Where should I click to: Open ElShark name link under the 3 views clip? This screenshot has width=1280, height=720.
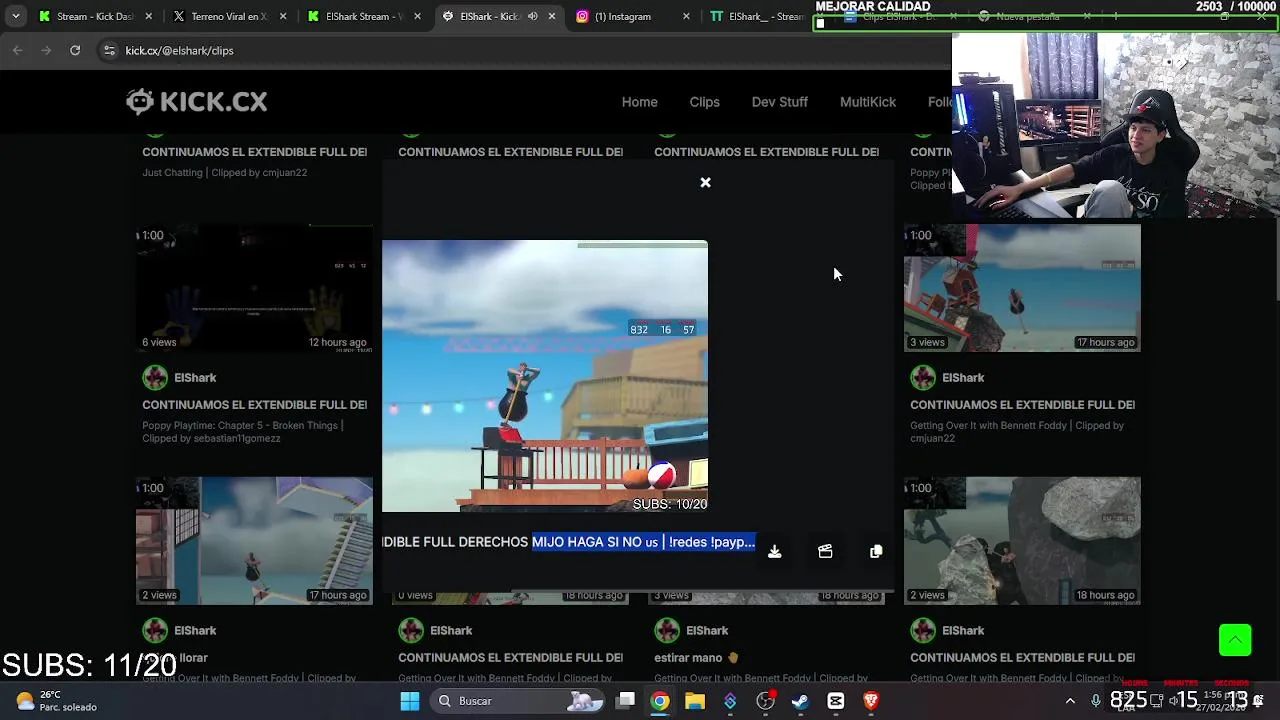(x=963, y=378)
